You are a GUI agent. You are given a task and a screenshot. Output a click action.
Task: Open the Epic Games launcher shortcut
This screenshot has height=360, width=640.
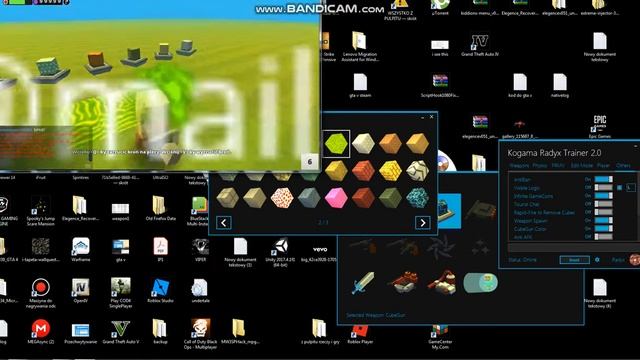coord(599,127)
